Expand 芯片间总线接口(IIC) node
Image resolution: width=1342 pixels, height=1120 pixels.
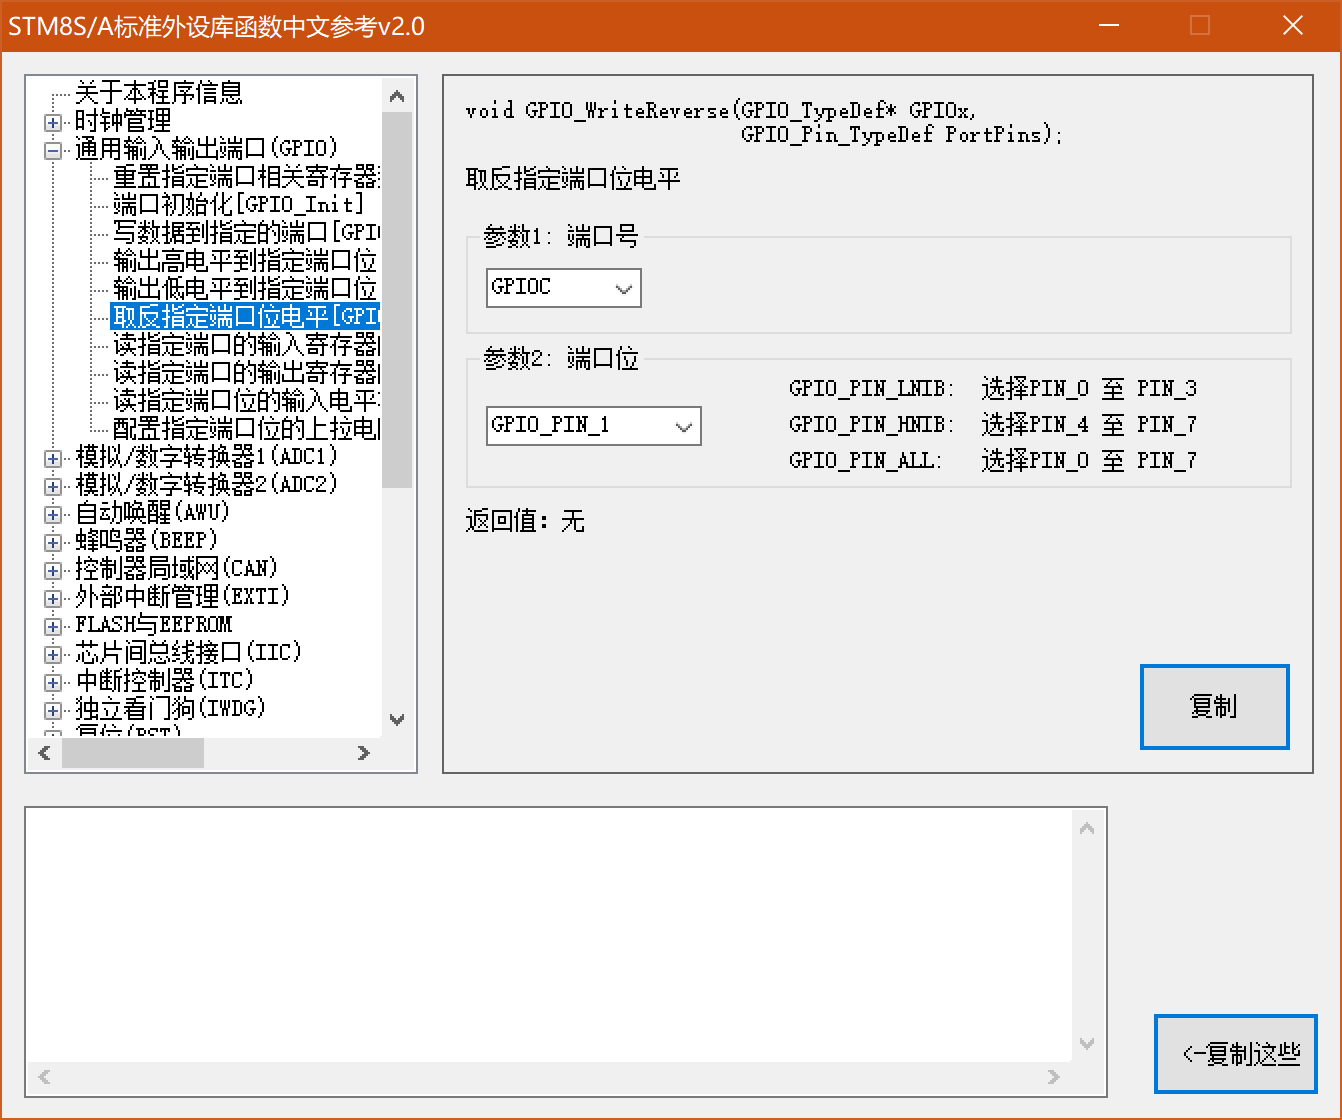click(52, 652)
